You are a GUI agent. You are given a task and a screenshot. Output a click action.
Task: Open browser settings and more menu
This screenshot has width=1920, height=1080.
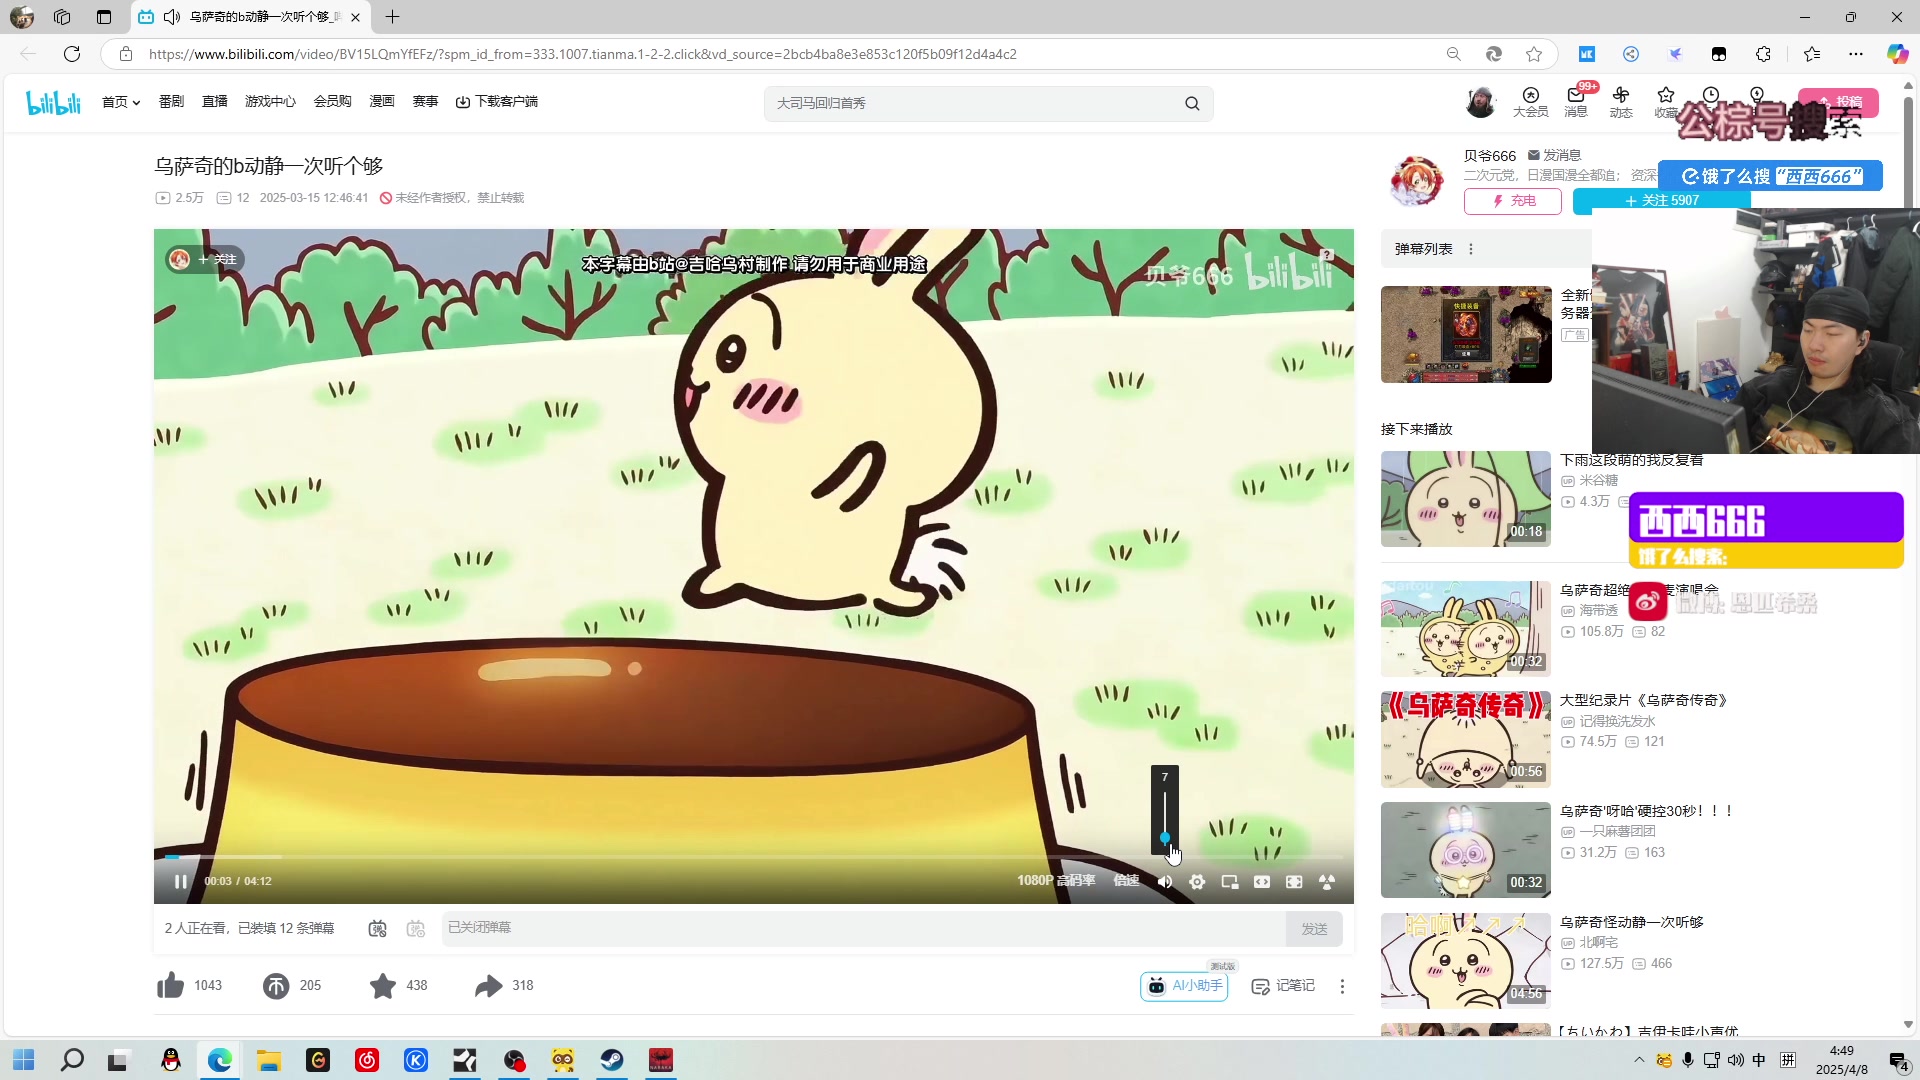pos(1856,54)
